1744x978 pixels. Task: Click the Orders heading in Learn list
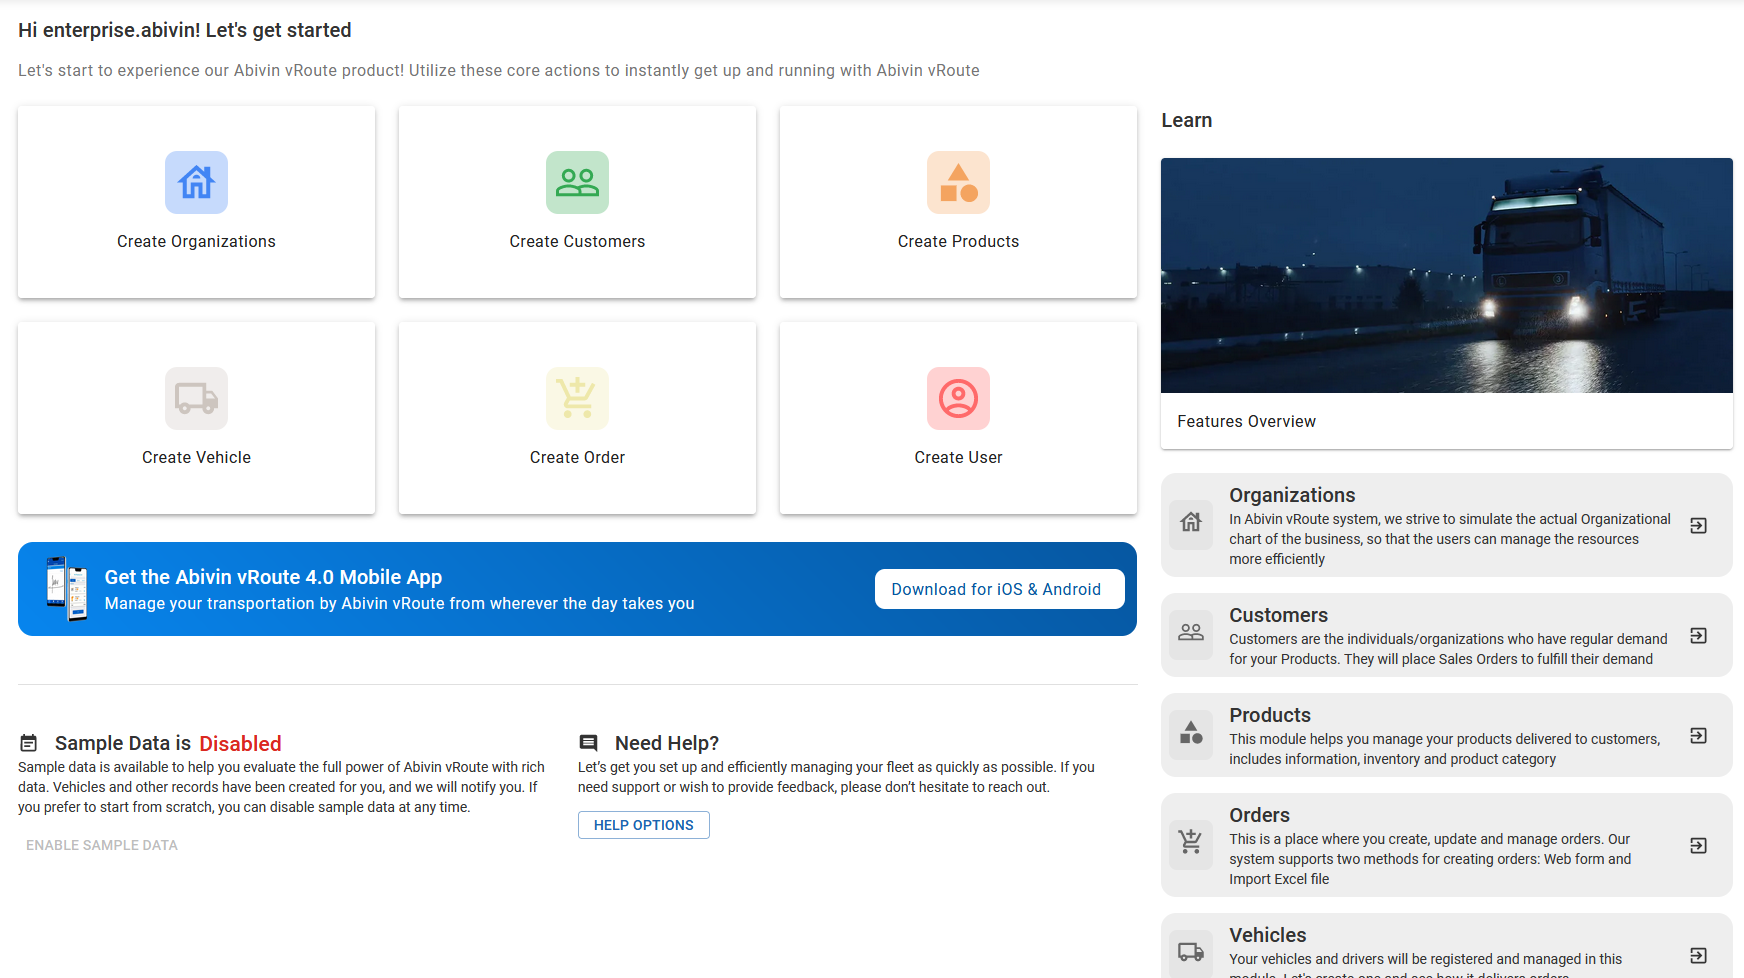coord(1259,815)
